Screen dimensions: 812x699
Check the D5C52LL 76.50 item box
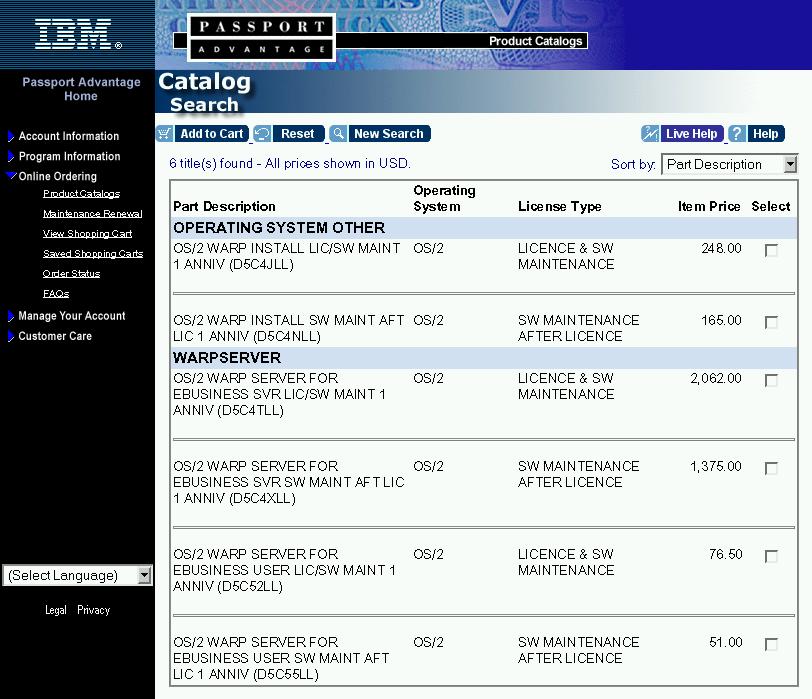click(x=771, y=557)
